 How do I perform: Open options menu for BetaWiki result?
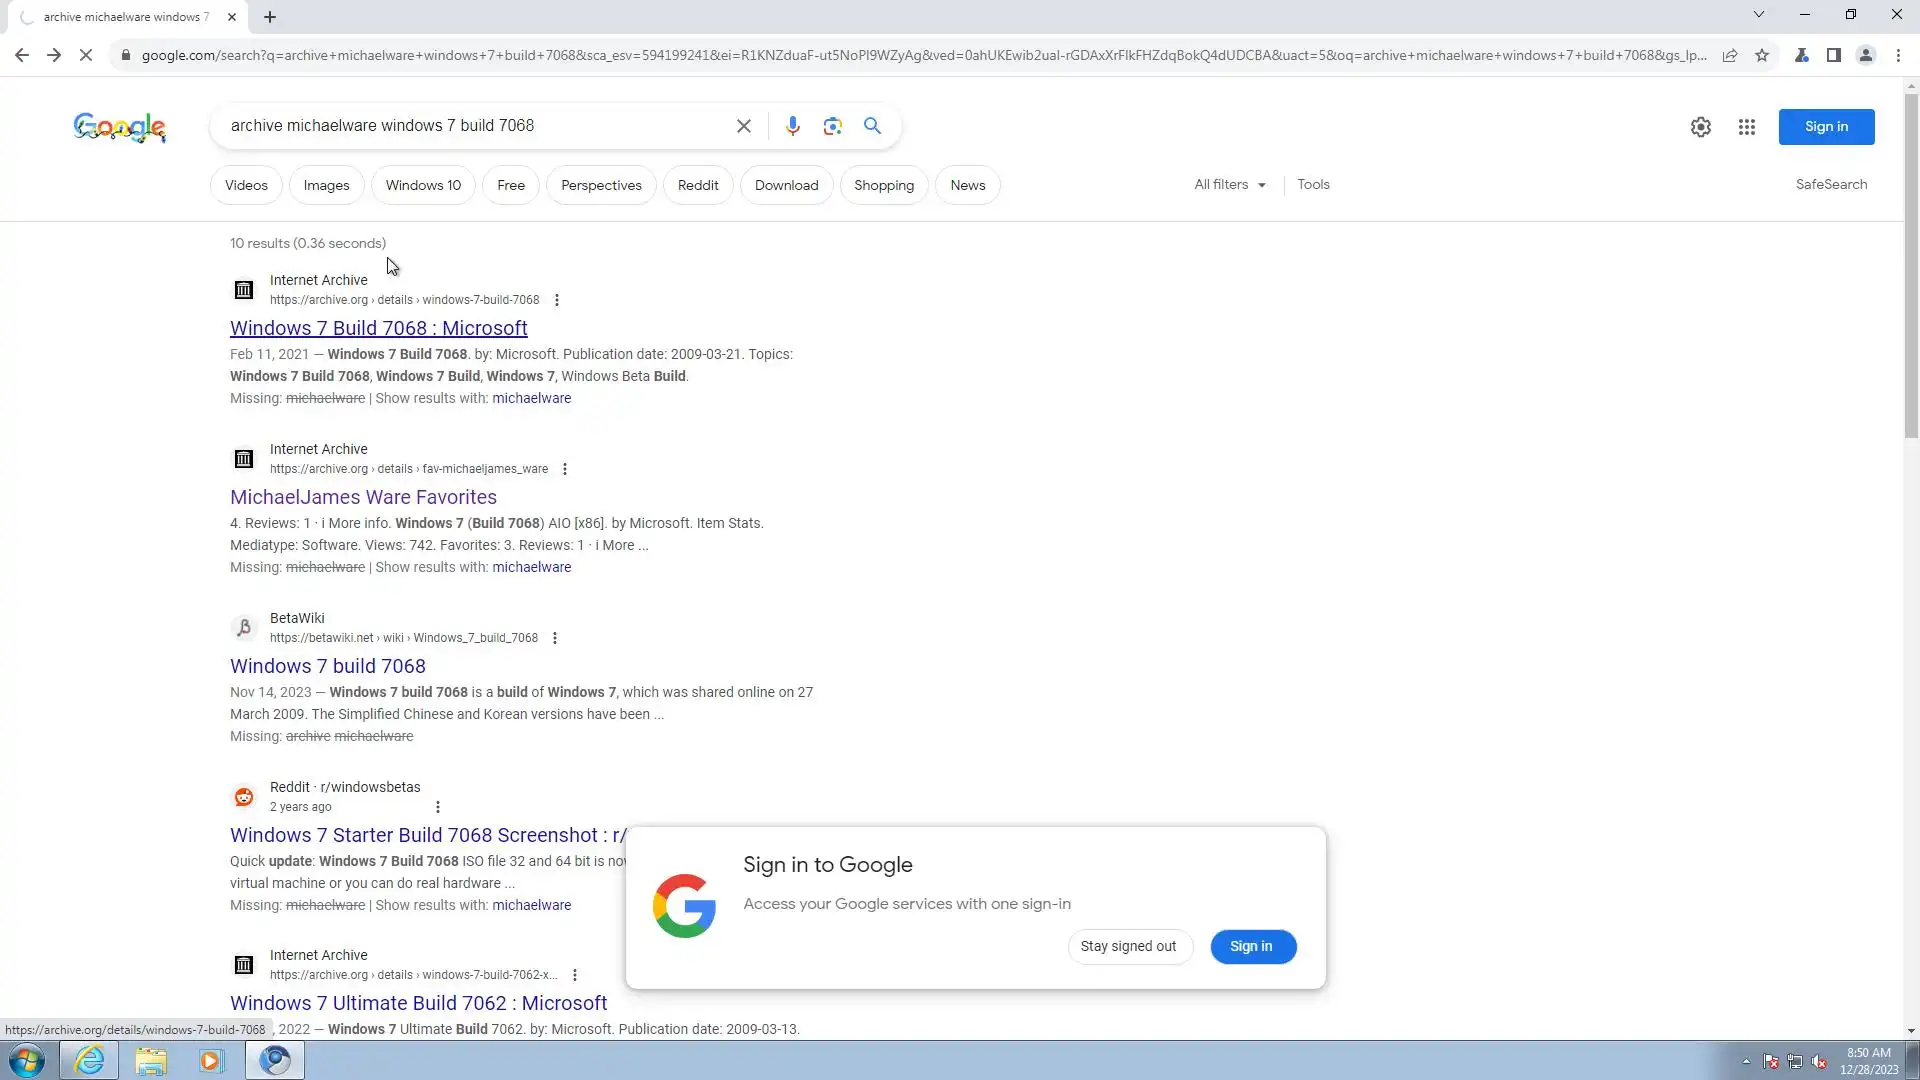555,638
